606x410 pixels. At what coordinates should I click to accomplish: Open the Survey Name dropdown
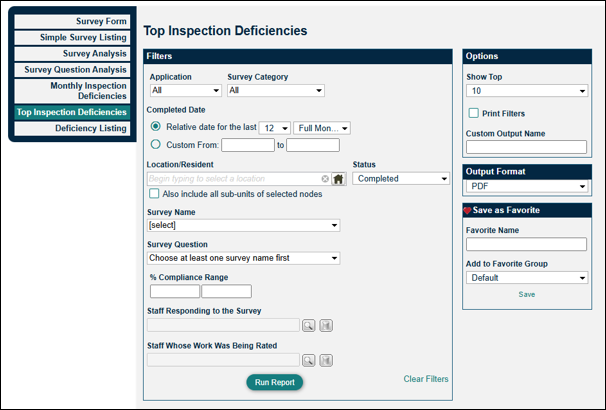click(x=243, y=225)
